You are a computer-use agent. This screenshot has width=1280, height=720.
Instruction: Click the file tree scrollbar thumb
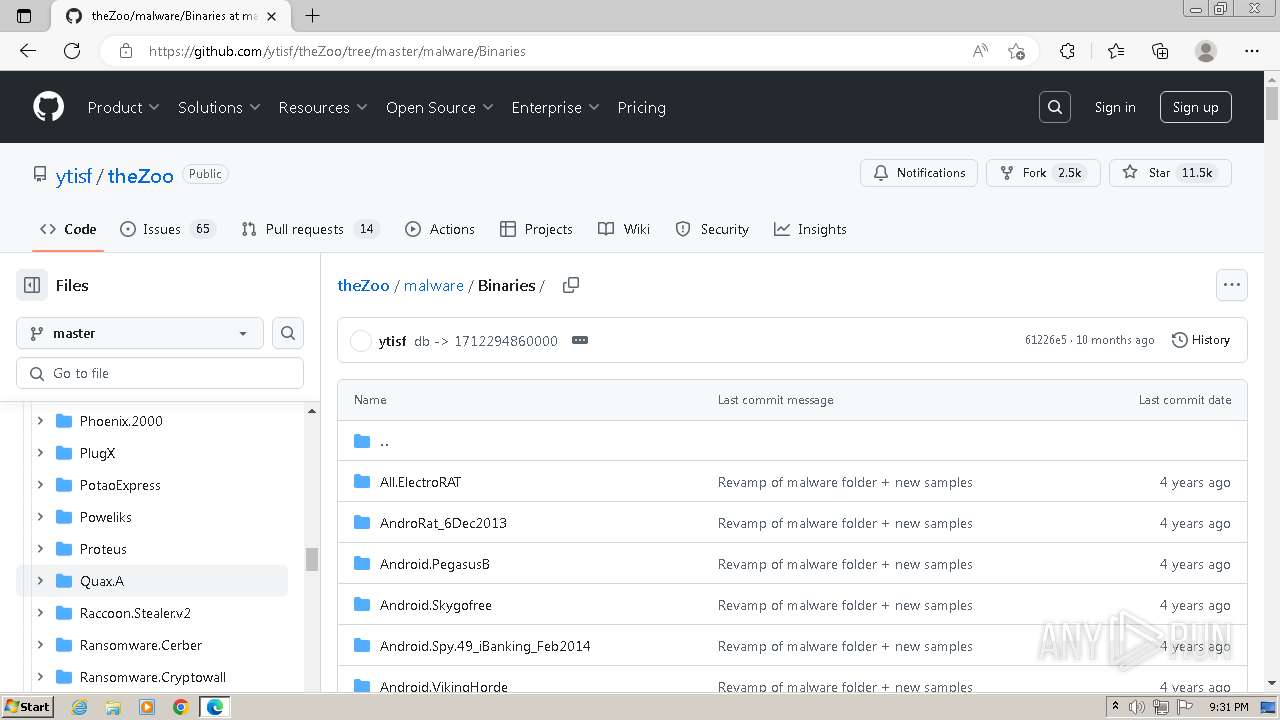coord(312,559)
